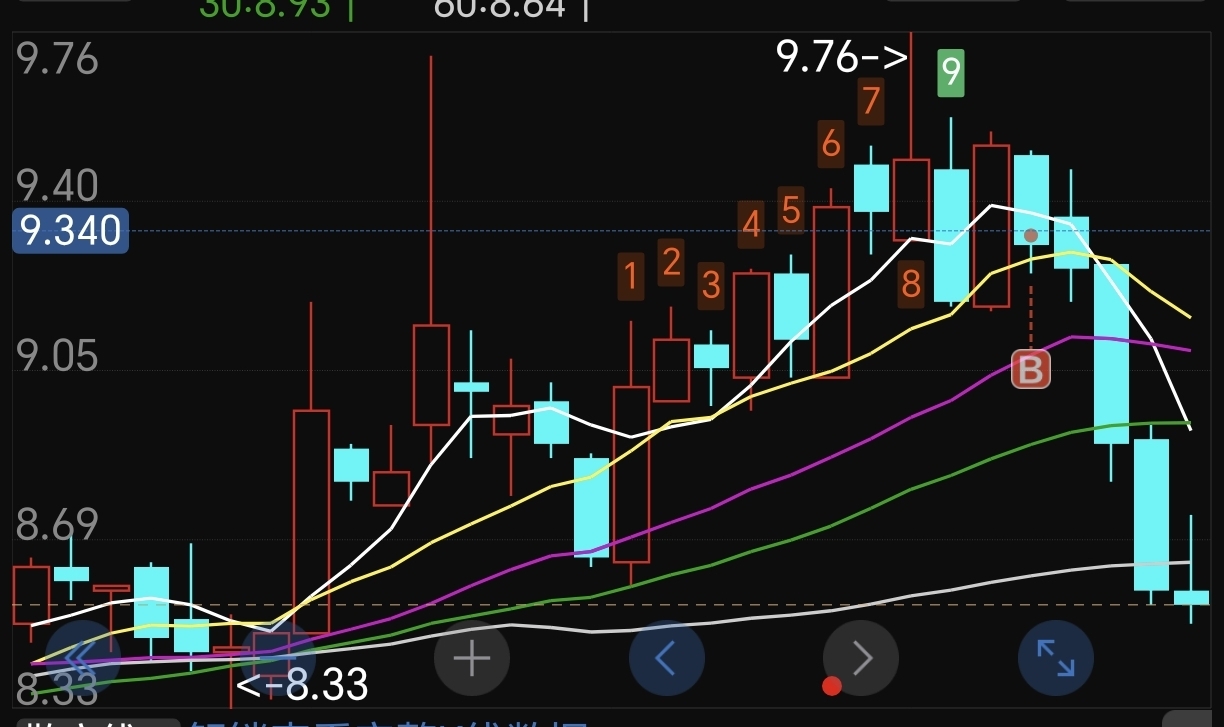Open fullscreen chart with the expand arrows icon
The width and height of the screenshot is (1224, 727).
[x=1055, y=658]
